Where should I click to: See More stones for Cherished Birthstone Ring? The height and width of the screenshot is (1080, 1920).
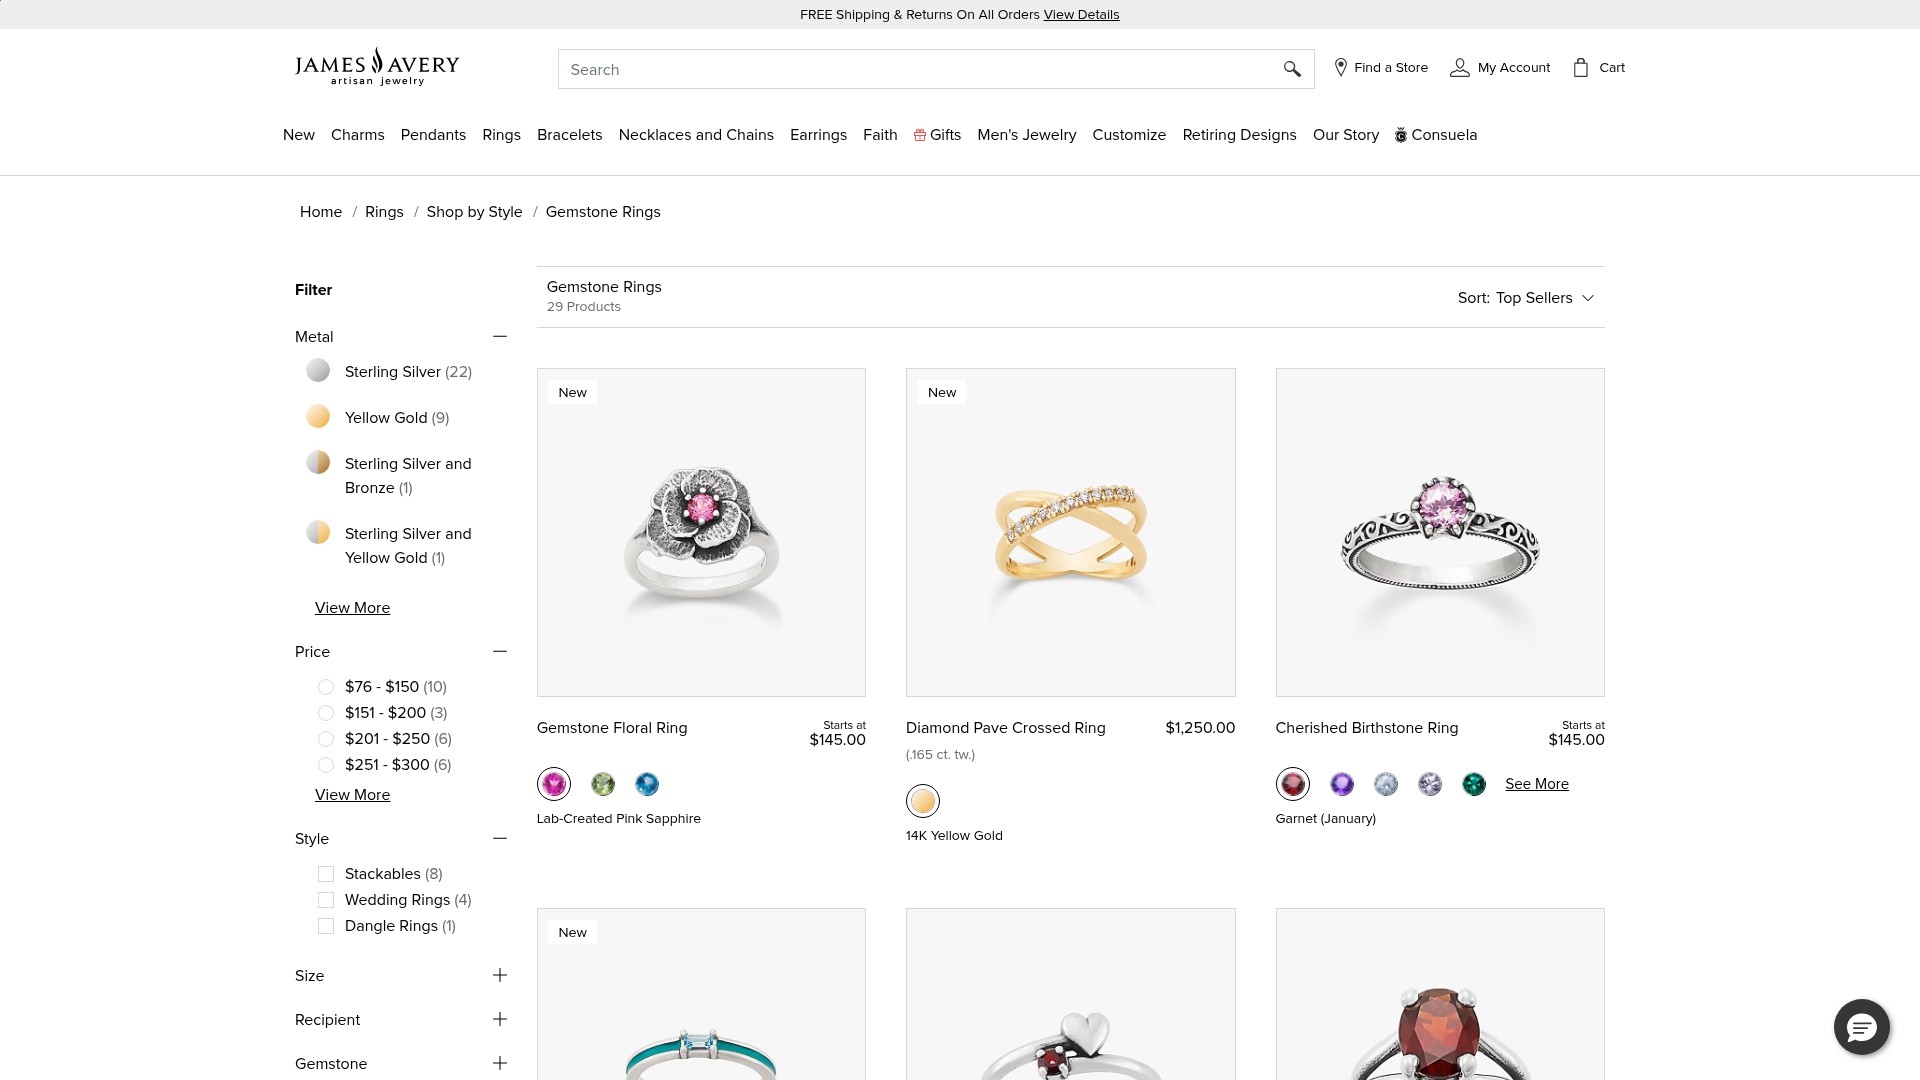[x=1537, y=784]
